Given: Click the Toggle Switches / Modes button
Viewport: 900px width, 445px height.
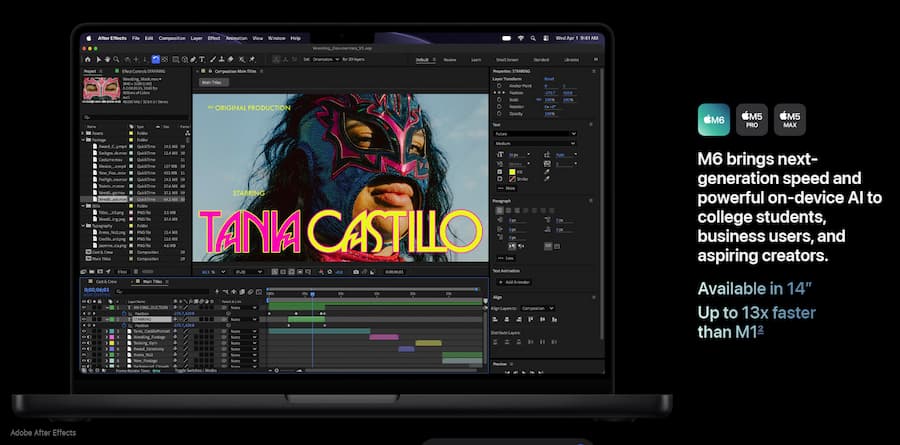Looking at the screenshot, I should tap(196, 370).
